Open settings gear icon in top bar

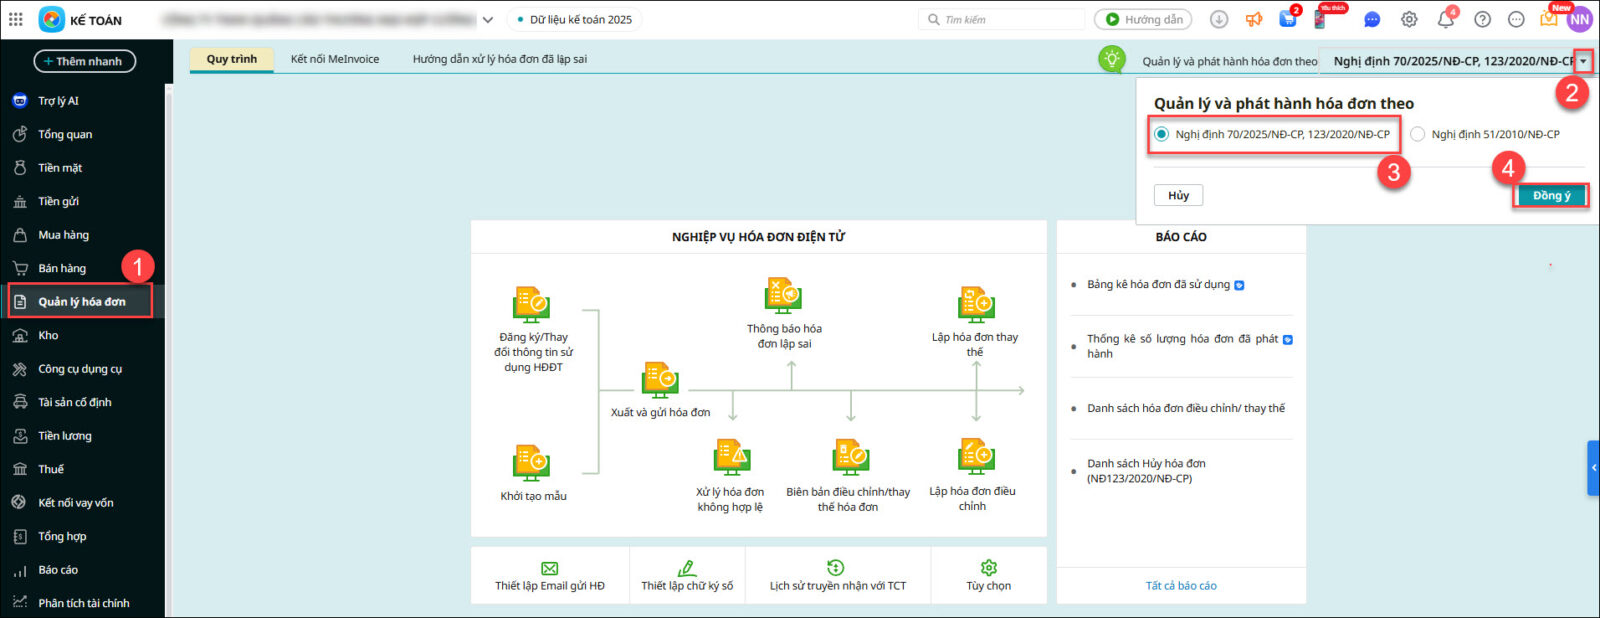pos(1409,20)
